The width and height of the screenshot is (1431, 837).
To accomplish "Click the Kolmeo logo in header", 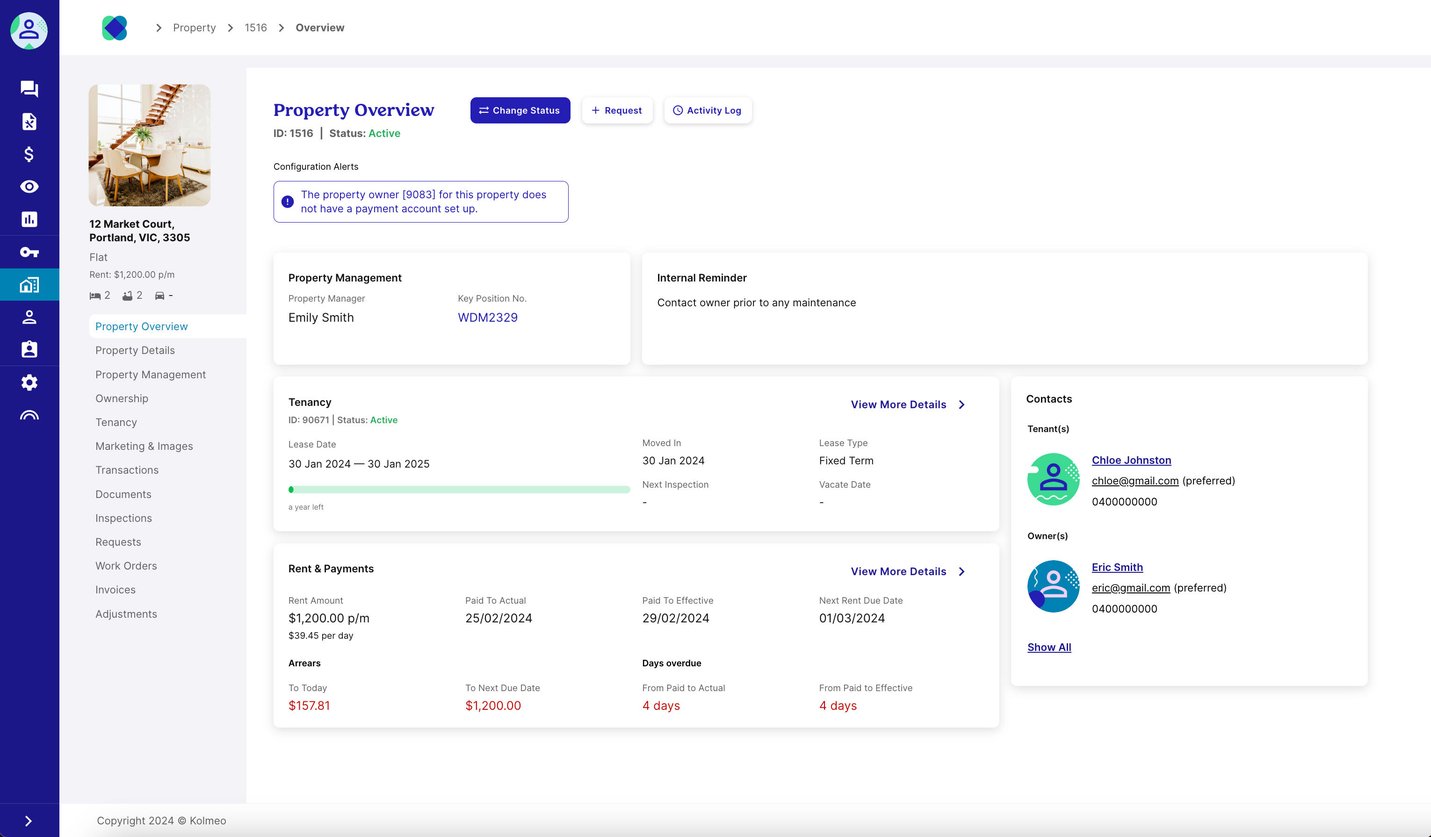I will [x=115, y=28].
